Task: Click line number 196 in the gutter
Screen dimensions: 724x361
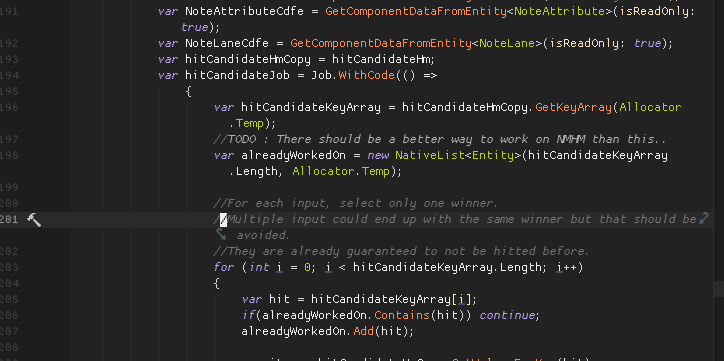Action: click(8, 108)
